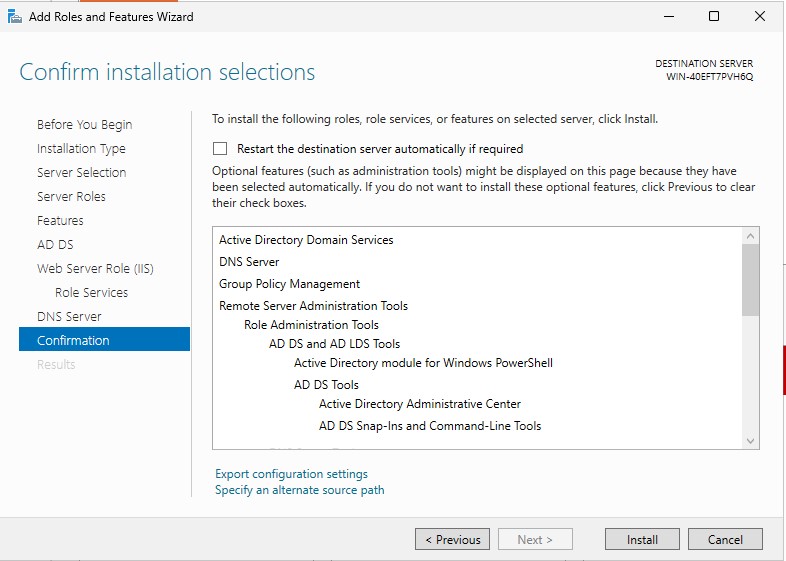786x561 pixels.
Task: Open Export configuration settings link
Action: (x=291, y=474)
